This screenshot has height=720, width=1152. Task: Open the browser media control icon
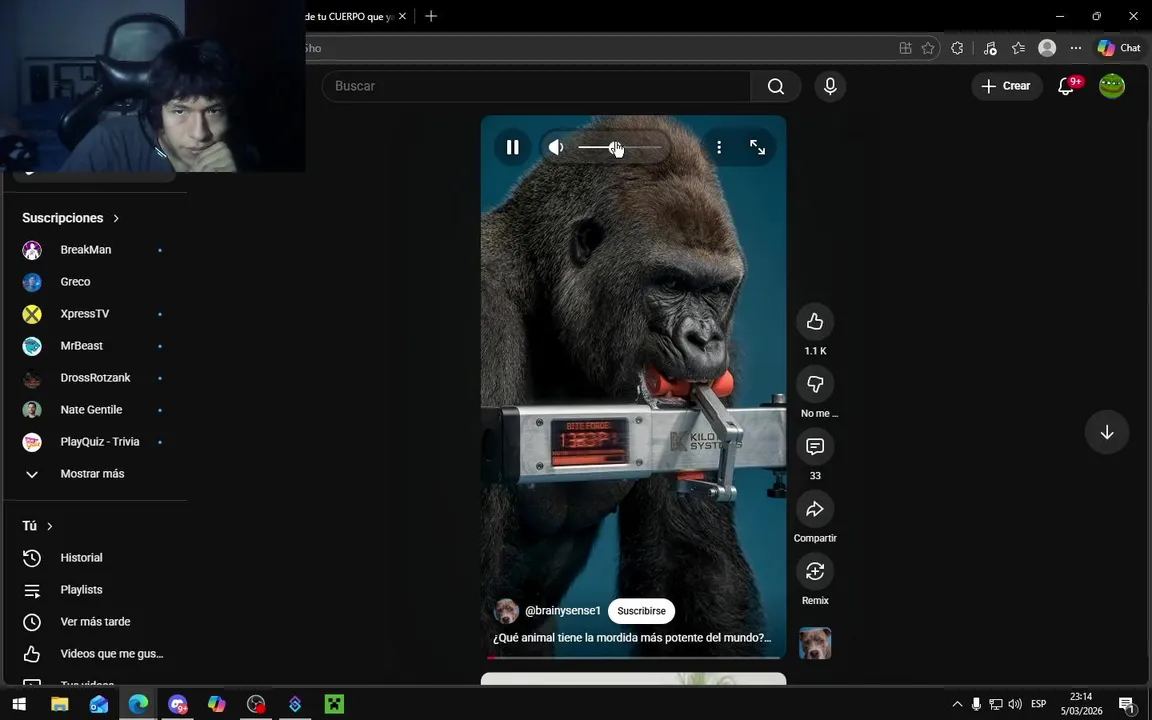coord(990,48)
